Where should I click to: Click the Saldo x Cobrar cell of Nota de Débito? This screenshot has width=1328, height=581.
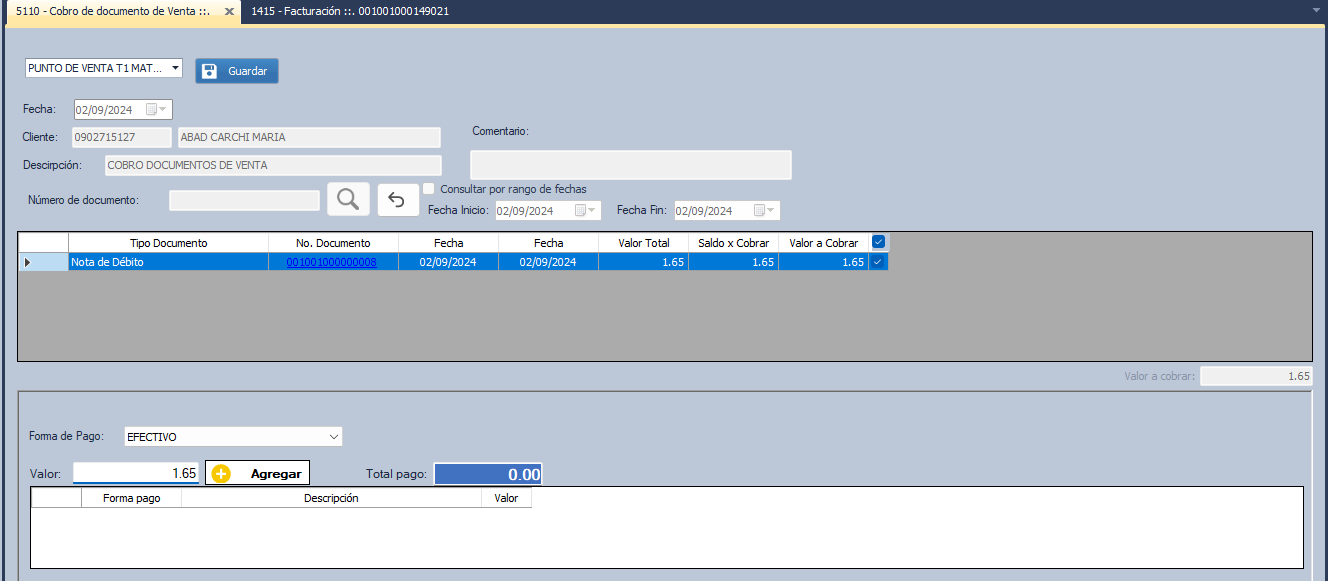point(733,262)
